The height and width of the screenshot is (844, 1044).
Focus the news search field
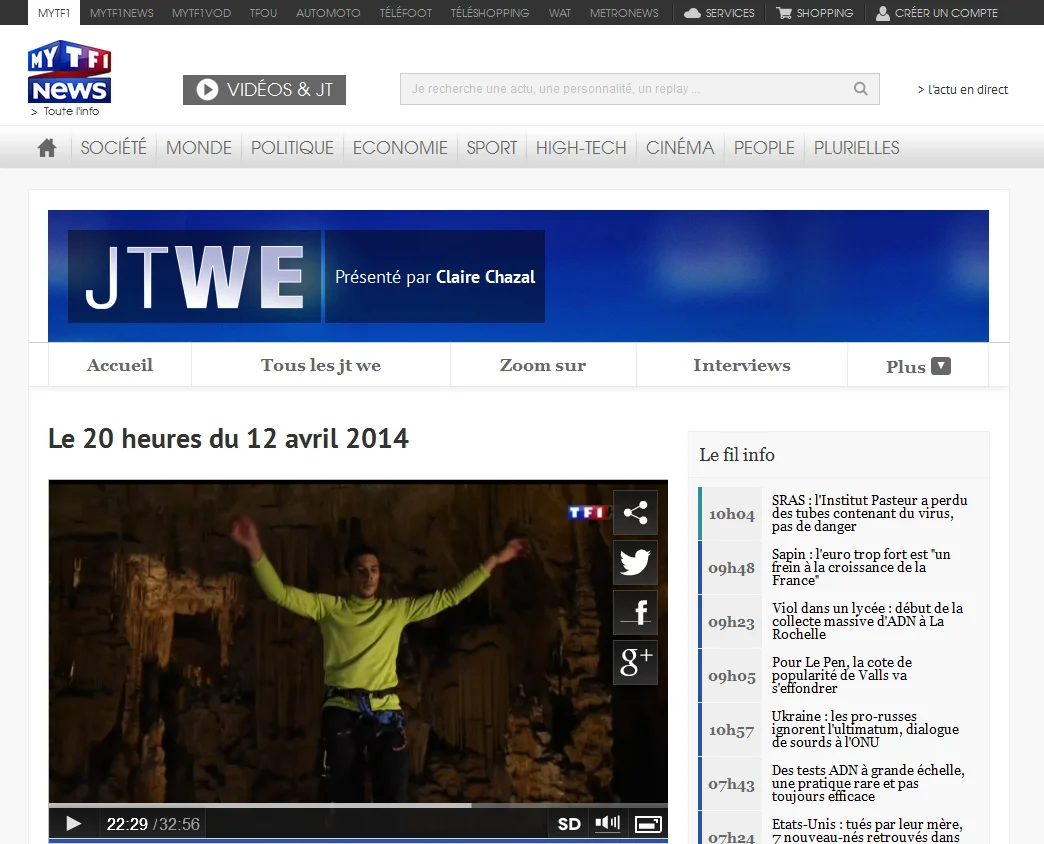click(639, 89)
